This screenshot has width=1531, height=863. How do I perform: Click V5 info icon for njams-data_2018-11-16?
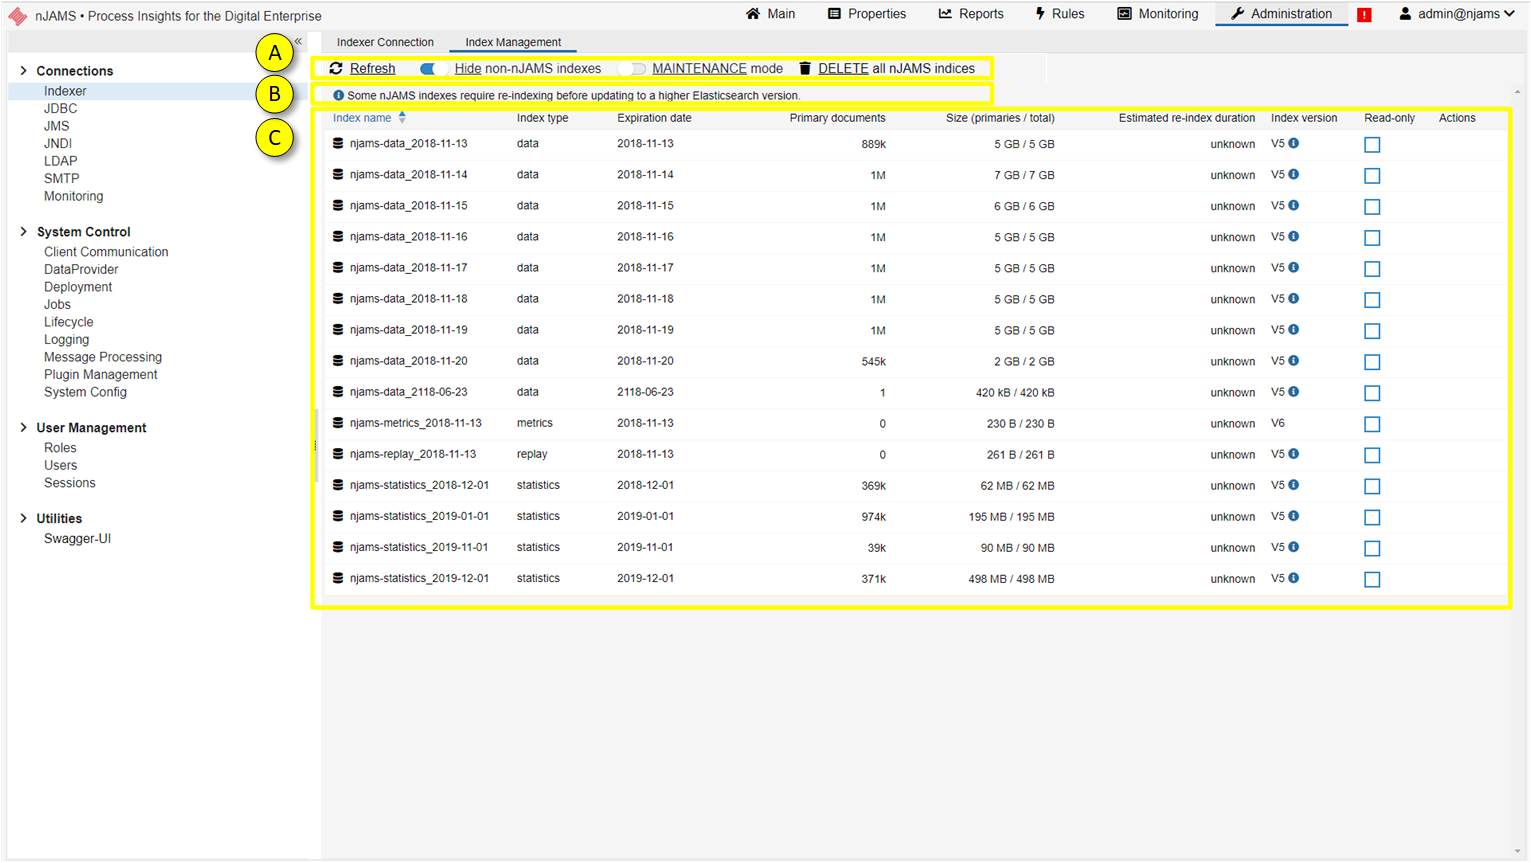click(x=1294, y=236)
